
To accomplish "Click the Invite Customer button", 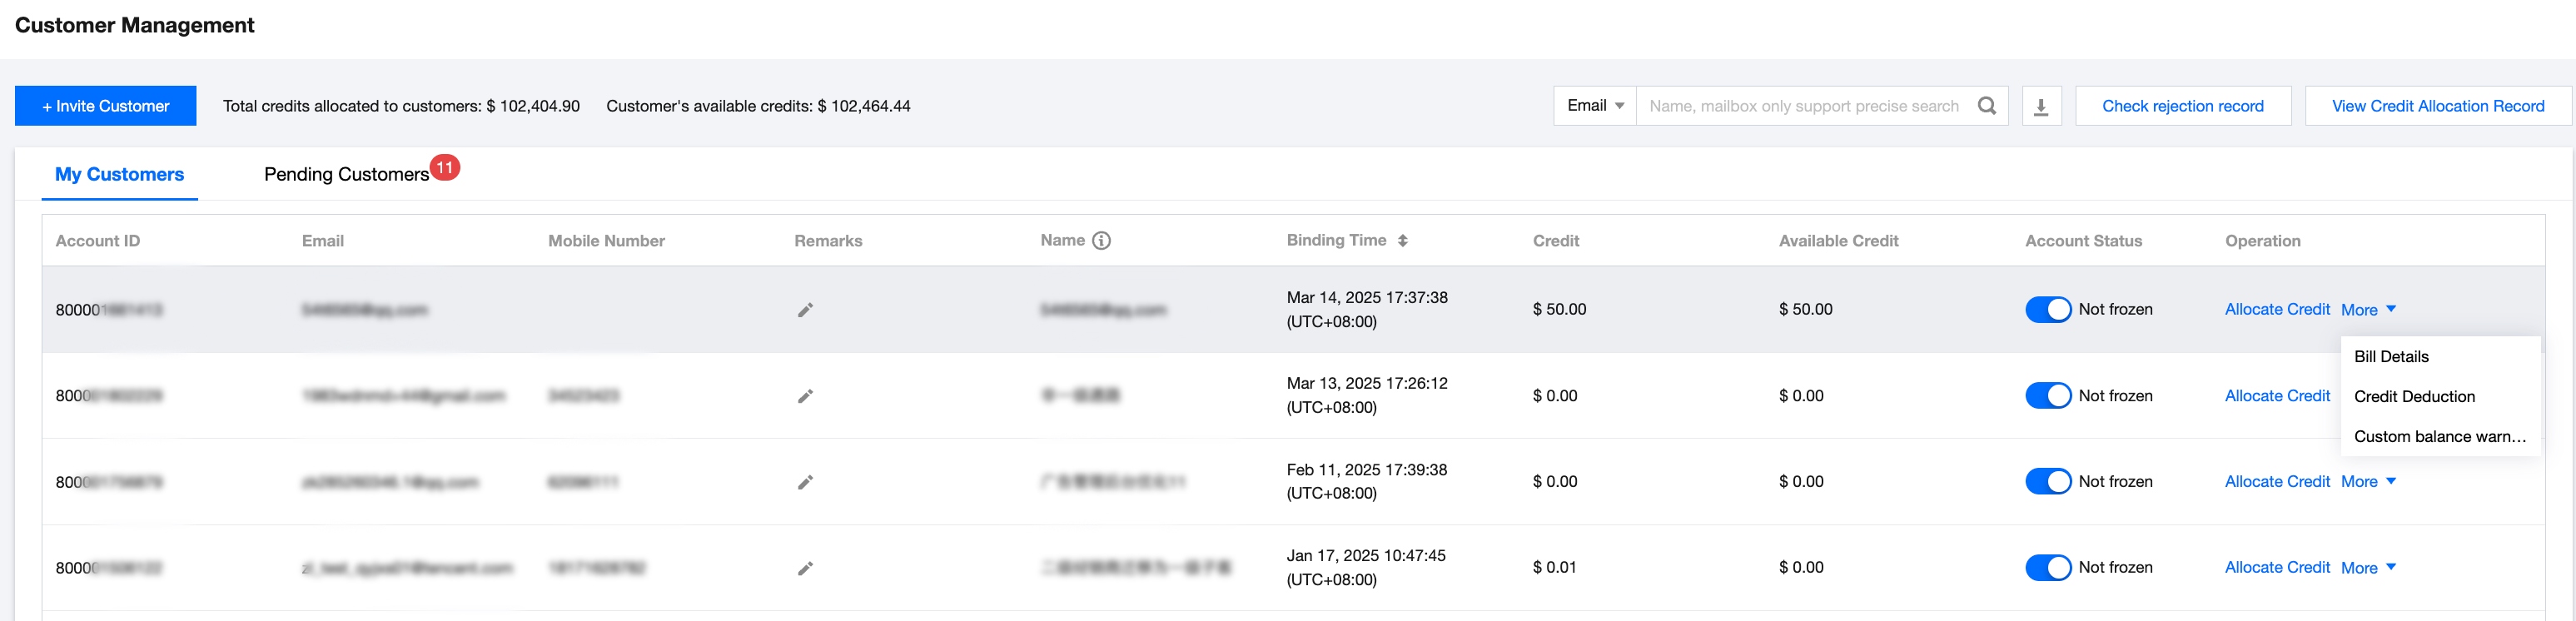I will (105, 106).
